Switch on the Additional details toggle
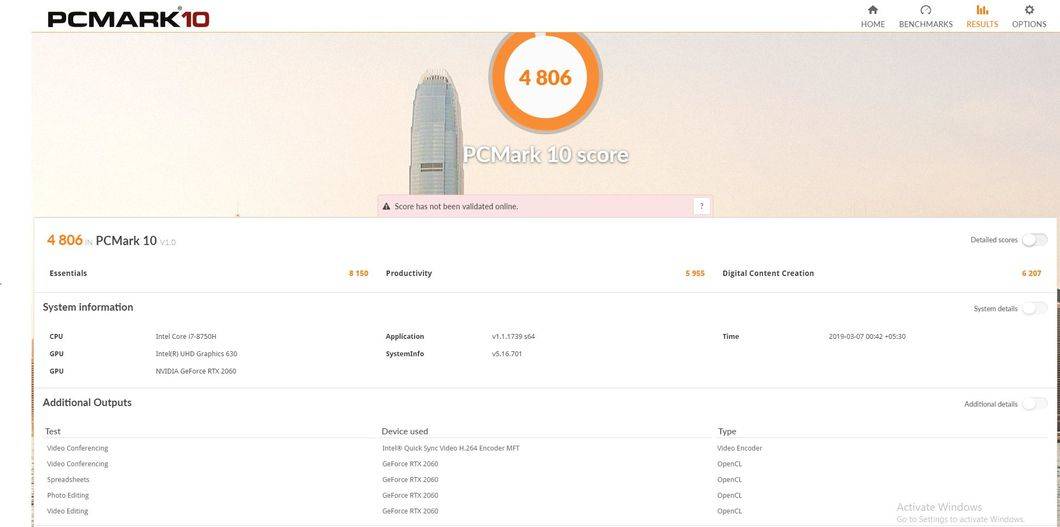1060x527 pixels. pos(1034,404)
